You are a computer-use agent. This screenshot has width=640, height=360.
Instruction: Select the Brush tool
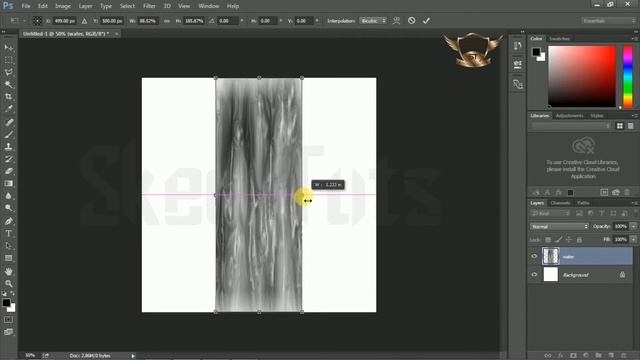pyautogui.click(x=9, y=134)
